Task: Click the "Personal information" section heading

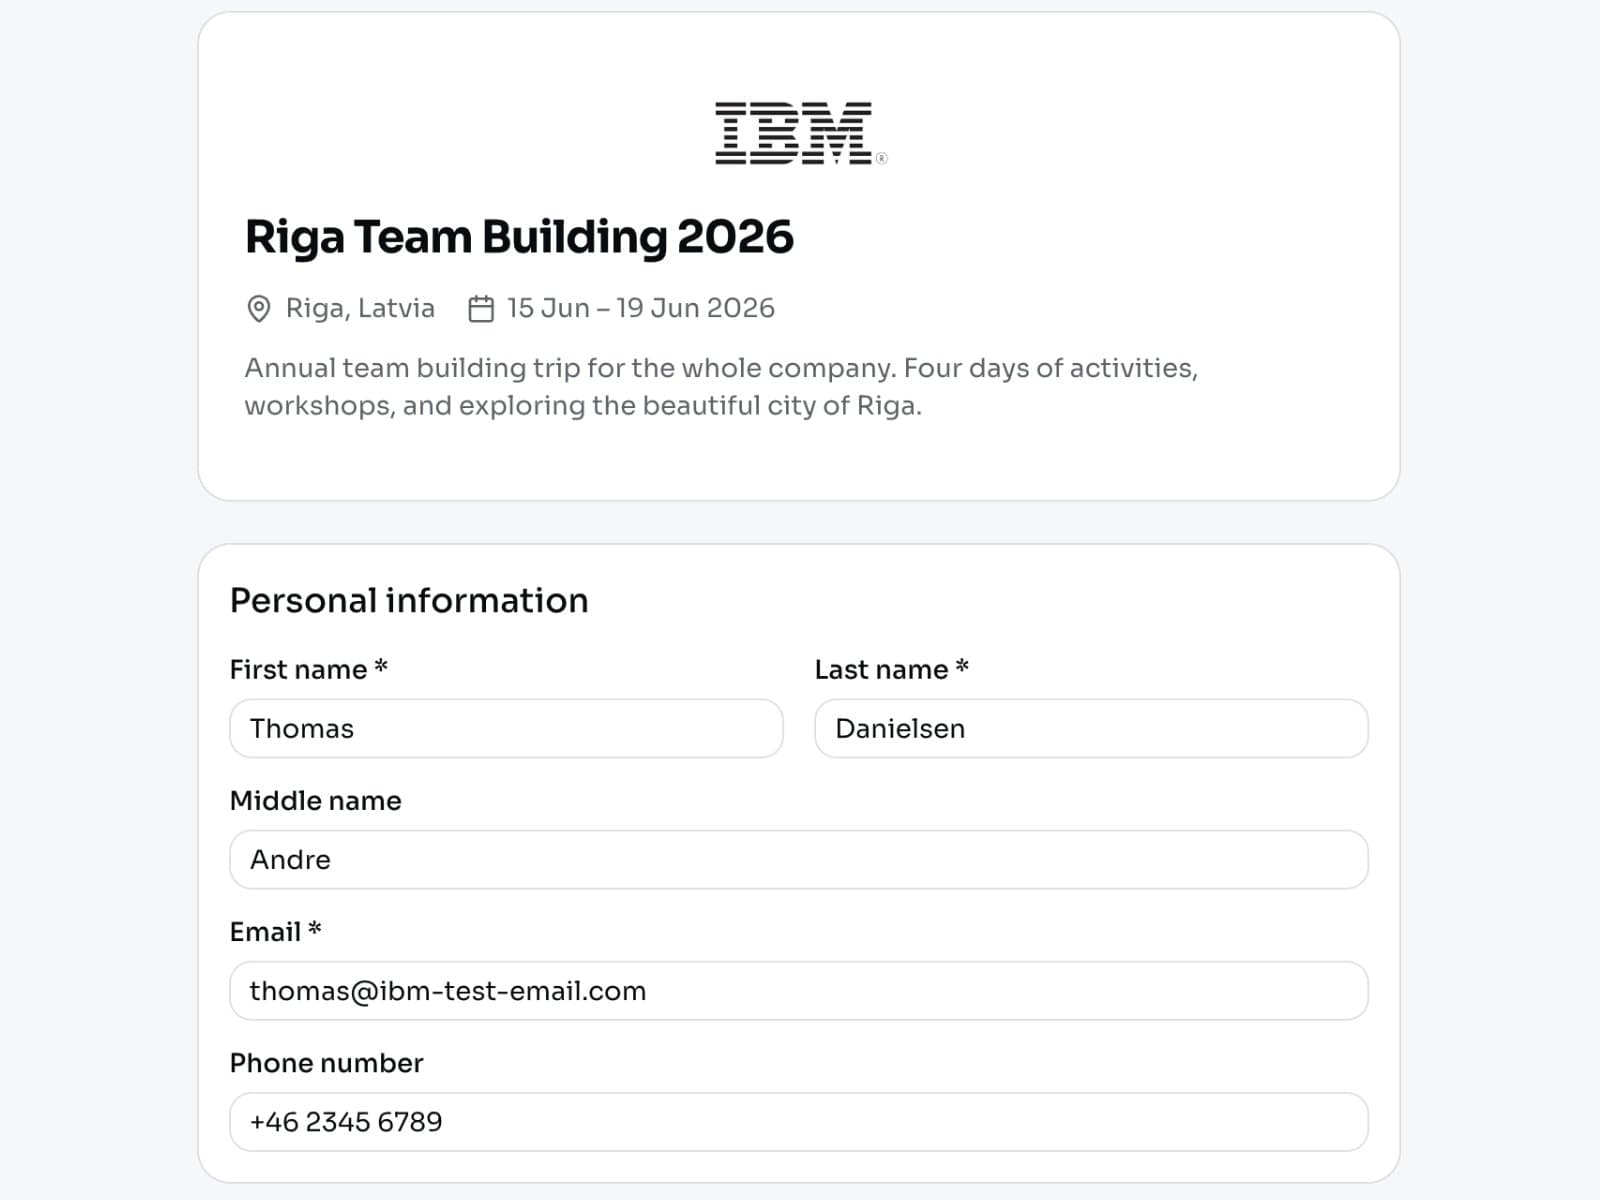Action: point(409,600)
